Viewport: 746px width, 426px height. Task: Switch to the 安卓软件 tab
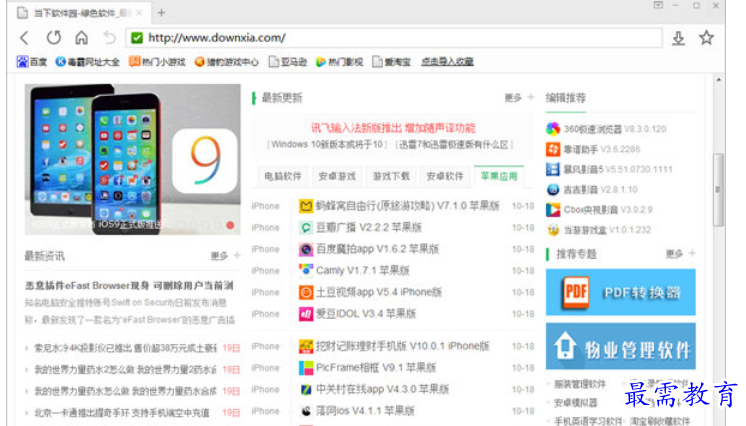[444, 177]
